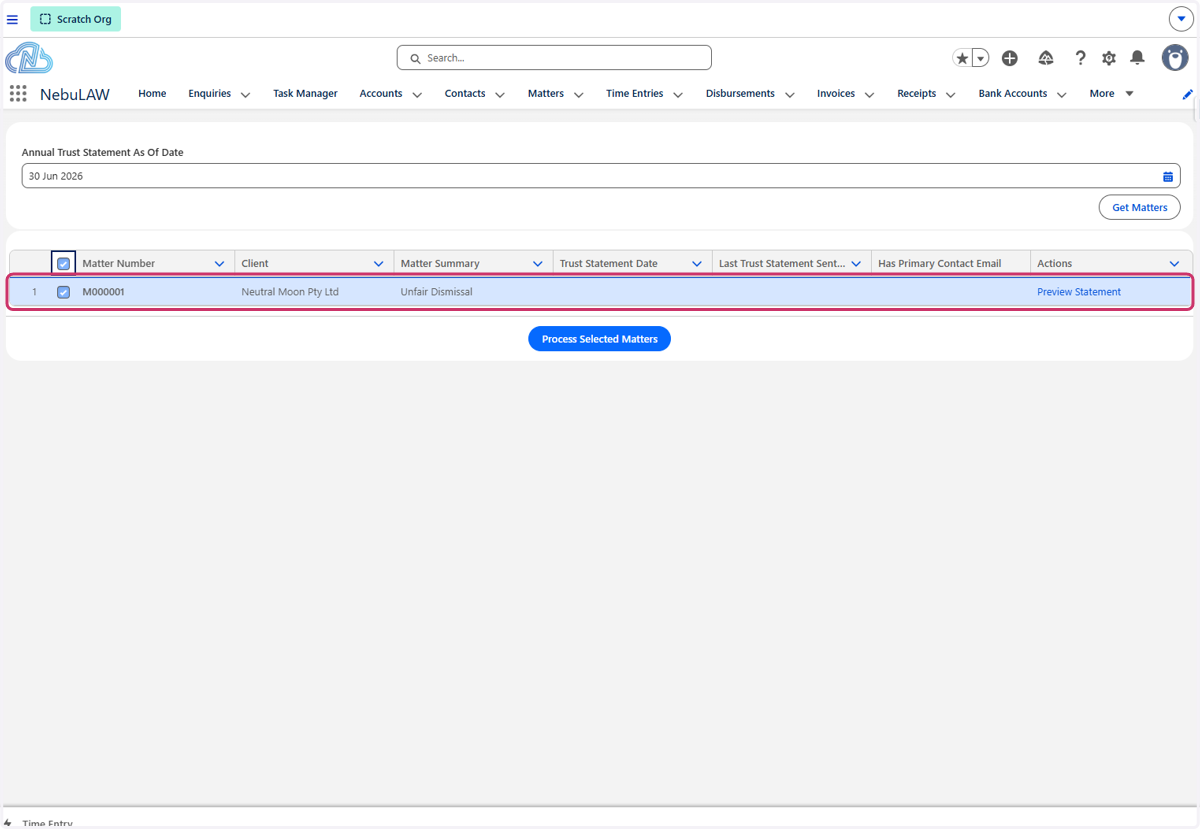Open the Setup gear icon

pyautogui.click(x=1109, y=58)
